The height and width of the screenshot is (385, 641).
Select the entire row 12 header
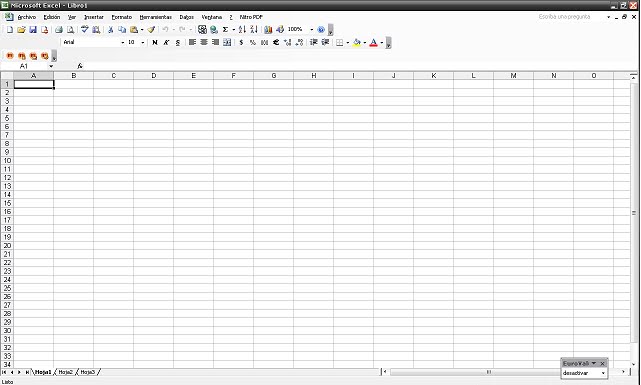[7, 177]
